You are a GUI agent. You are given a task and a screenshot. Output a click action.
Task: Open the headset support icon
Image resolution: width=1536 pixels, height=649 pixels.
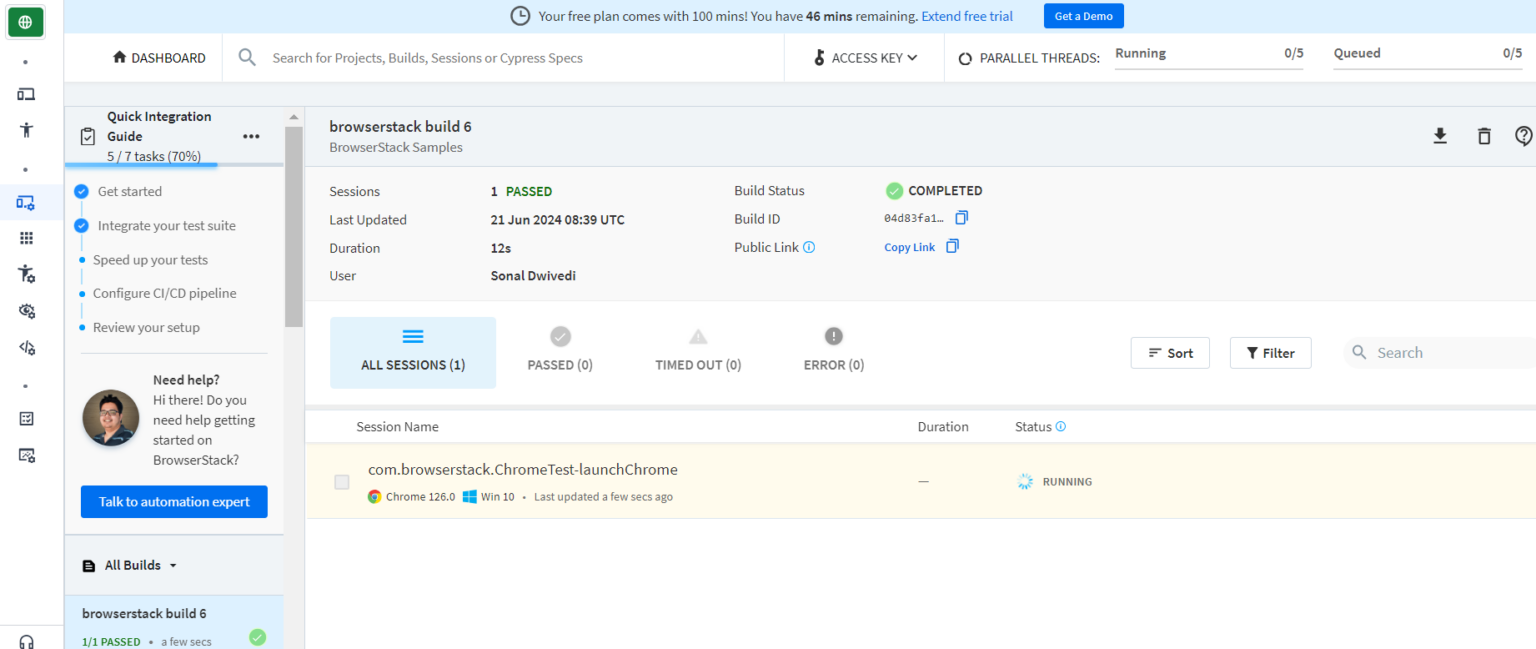click(x=26, y=641)
